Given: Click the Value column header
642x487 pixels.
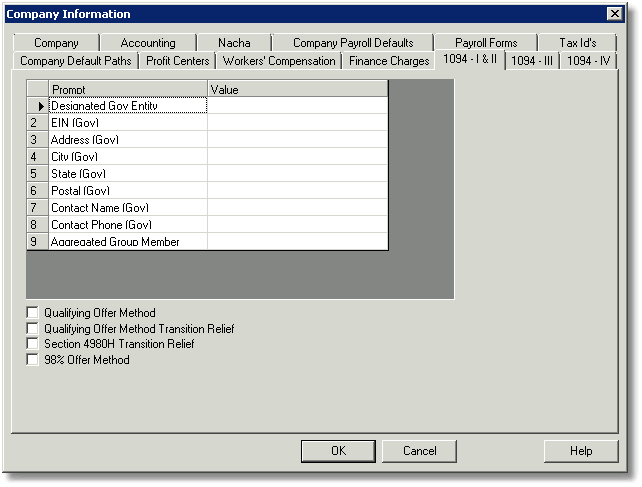Looking at the screenshot, I should coord(297,89).
